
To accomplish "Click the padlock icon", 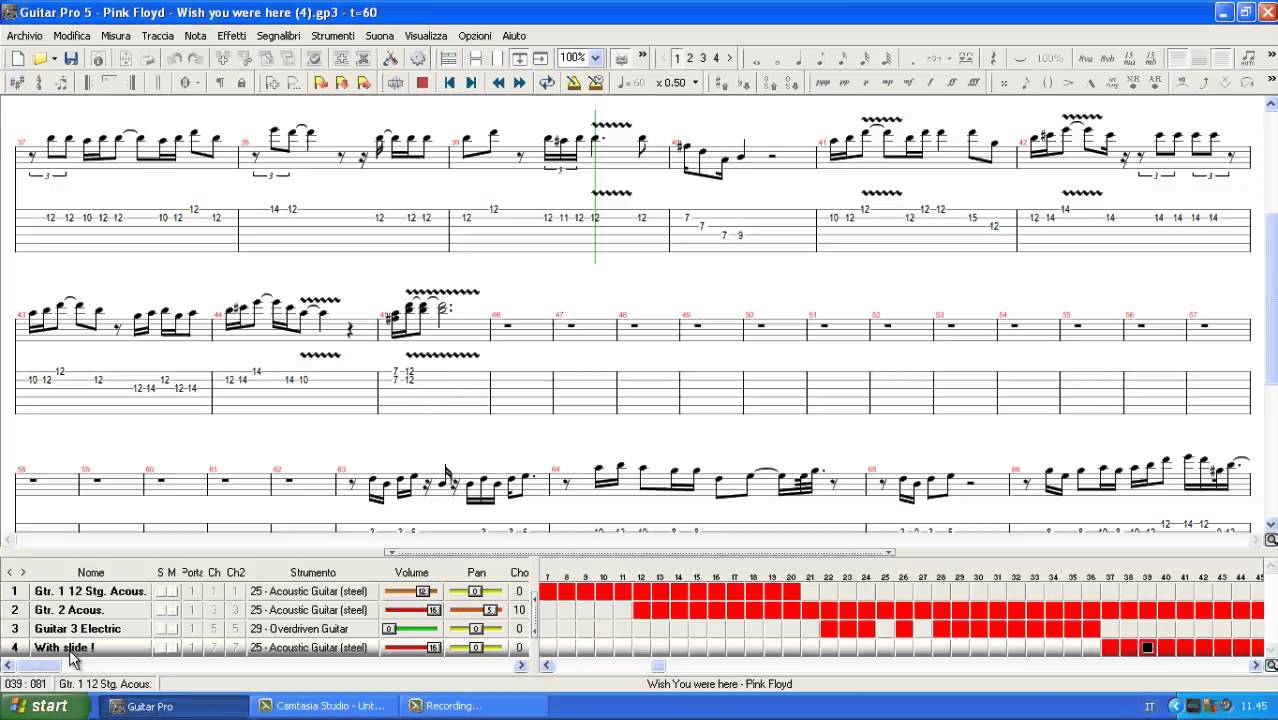I will click(241, 83).
